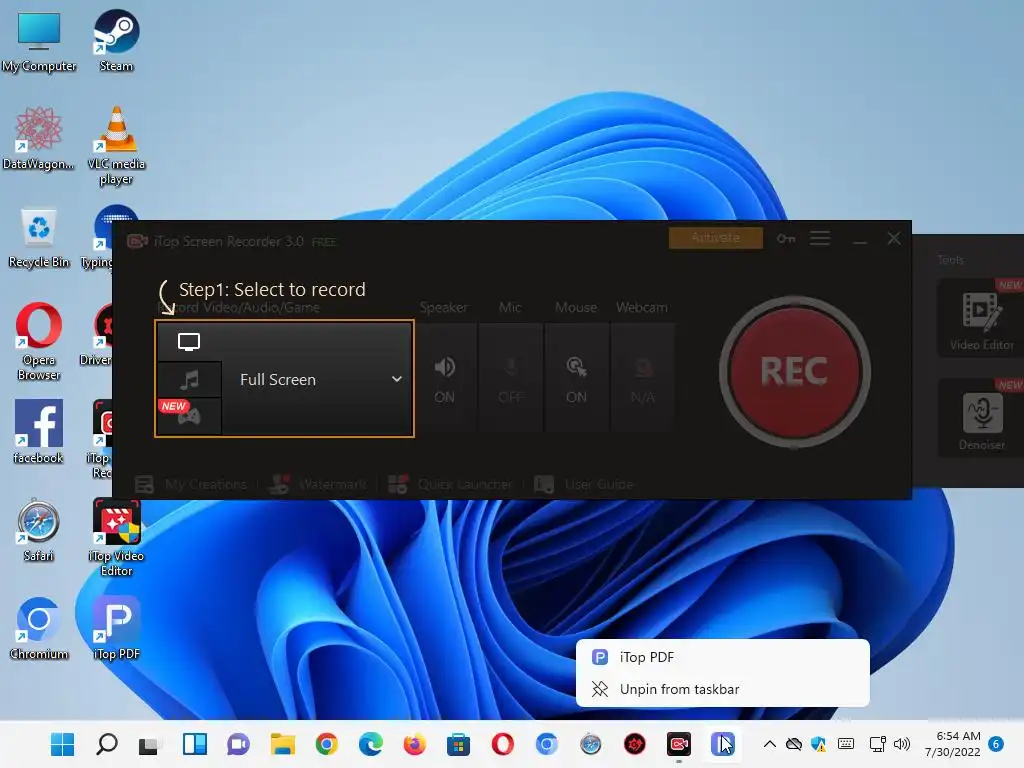Select the My Computer desktop icon
This screenshot has height=768, width=1024.
coord(39,42)
